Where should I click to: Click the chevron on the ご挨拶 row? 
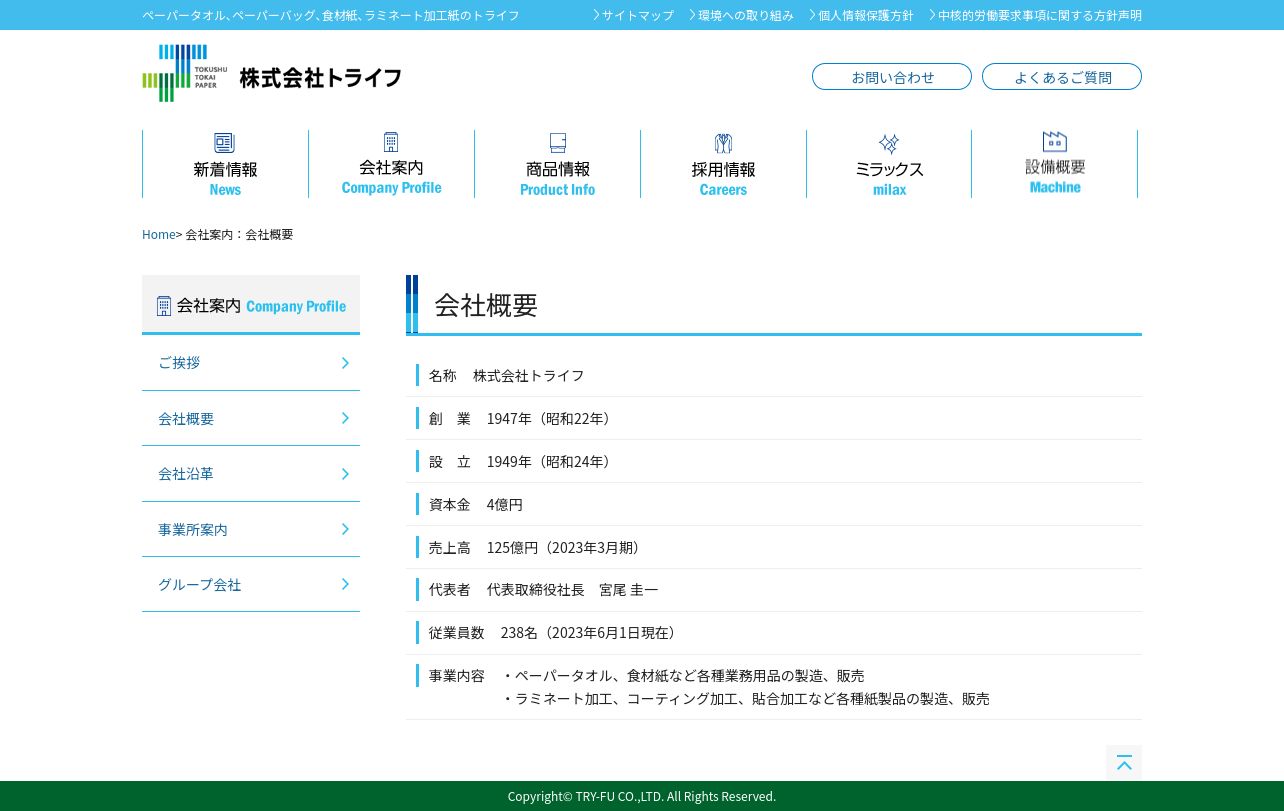click(345, 363)
